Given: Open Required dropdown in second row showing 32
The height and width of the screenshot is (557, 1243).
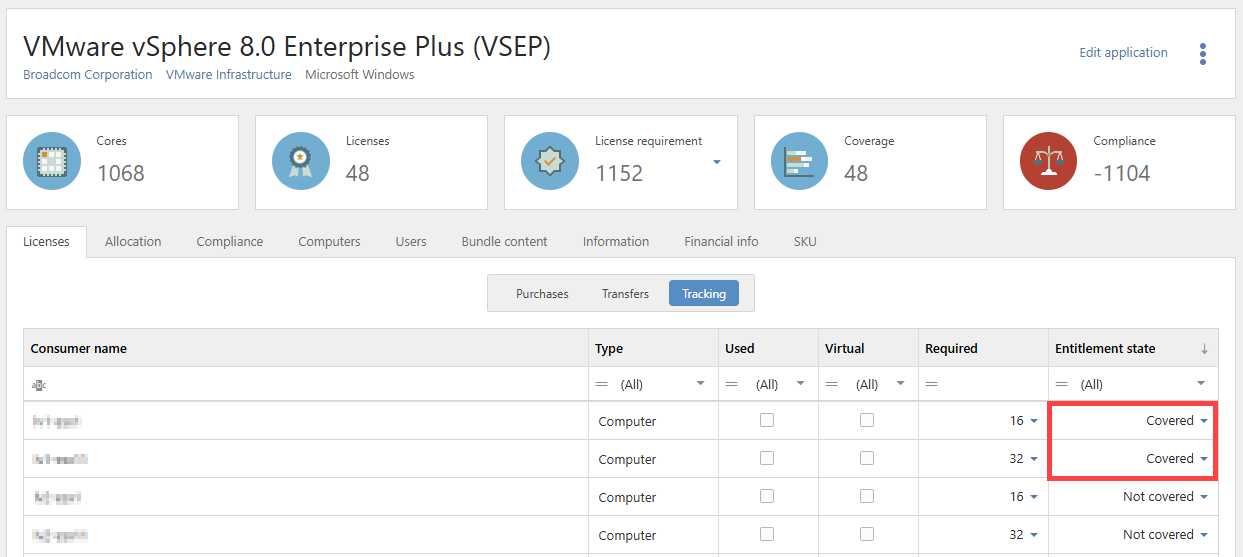Looking at the screenshot, I should pyautogui.click(x=1034, y=459).
